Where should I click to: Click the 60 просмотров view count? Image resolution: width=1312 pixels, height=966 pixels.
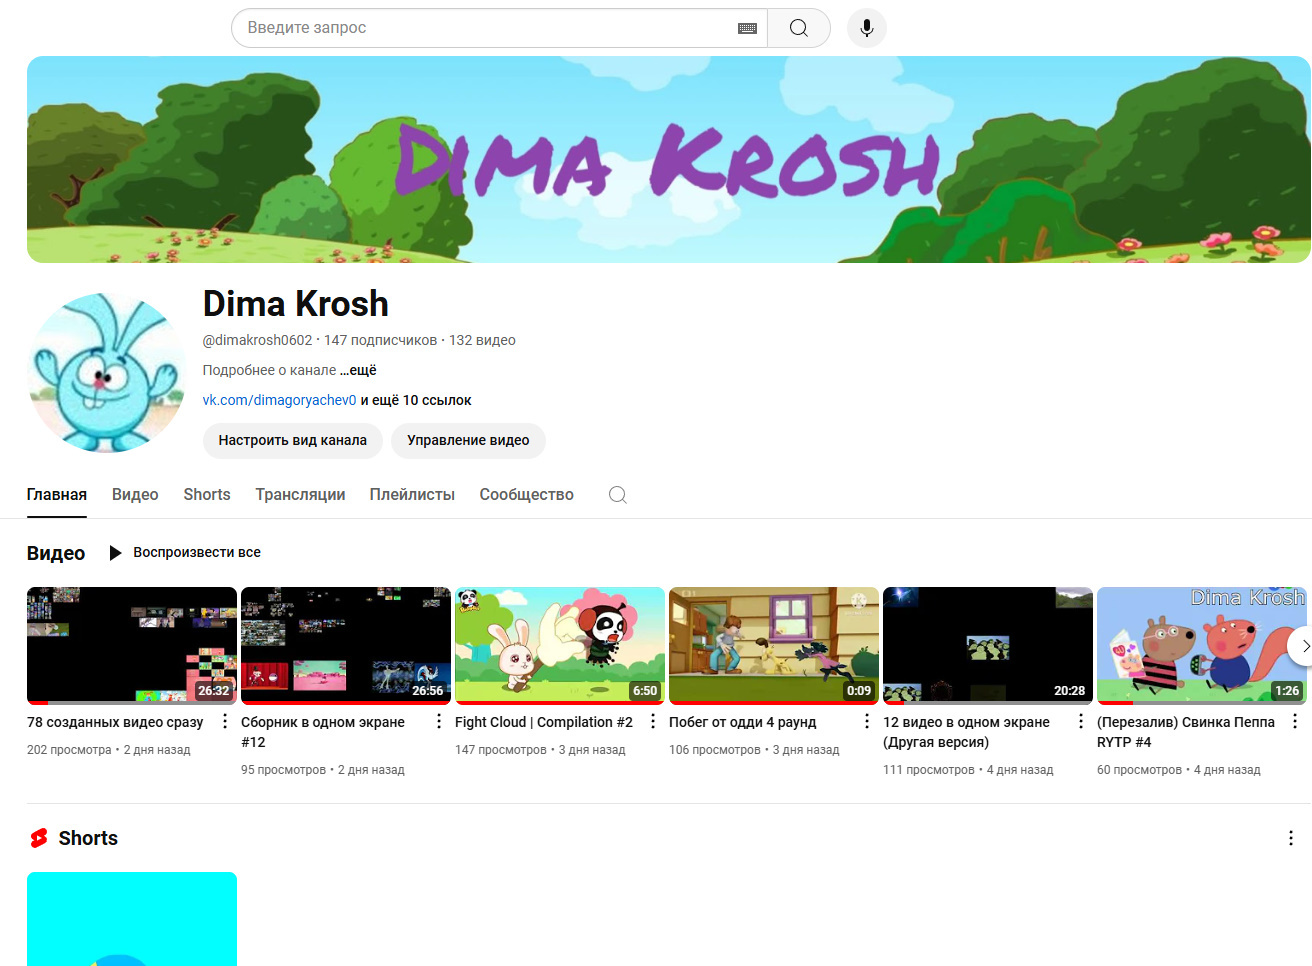(1140, 770)
